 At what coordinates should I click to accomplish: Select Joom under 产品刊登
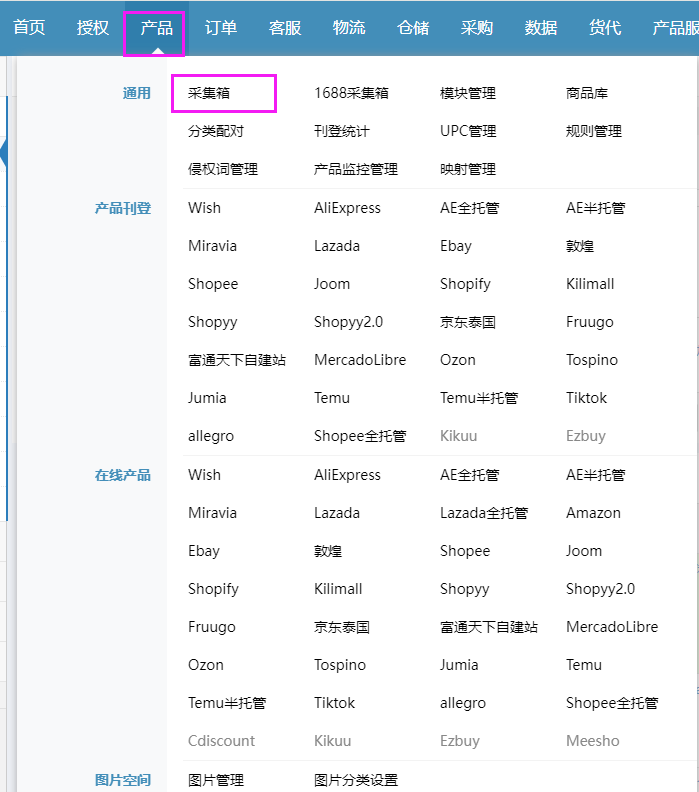(x=331, y=284)
